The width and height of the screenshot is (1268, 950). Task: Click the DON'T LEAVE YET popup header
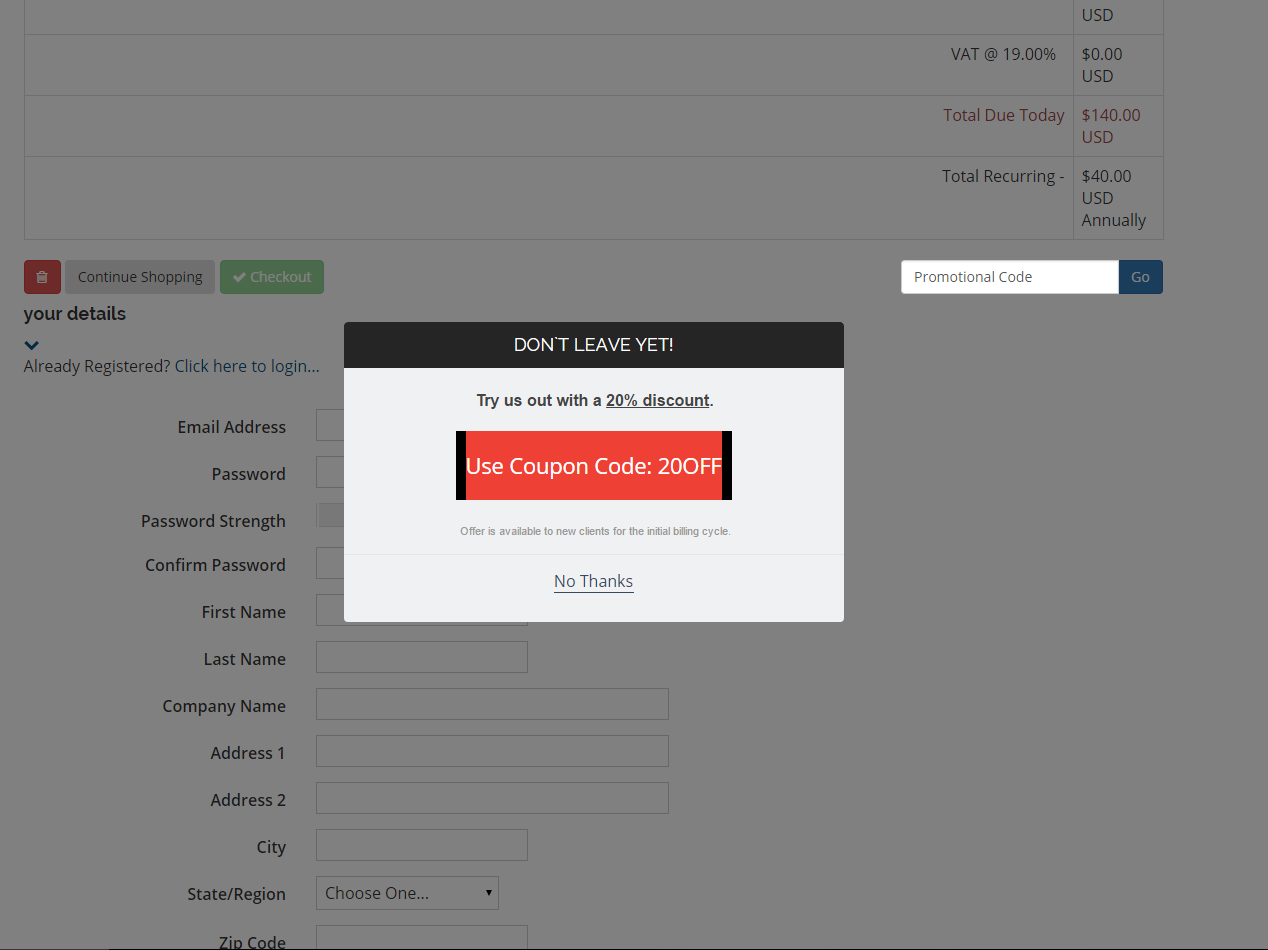pos(593,345)
